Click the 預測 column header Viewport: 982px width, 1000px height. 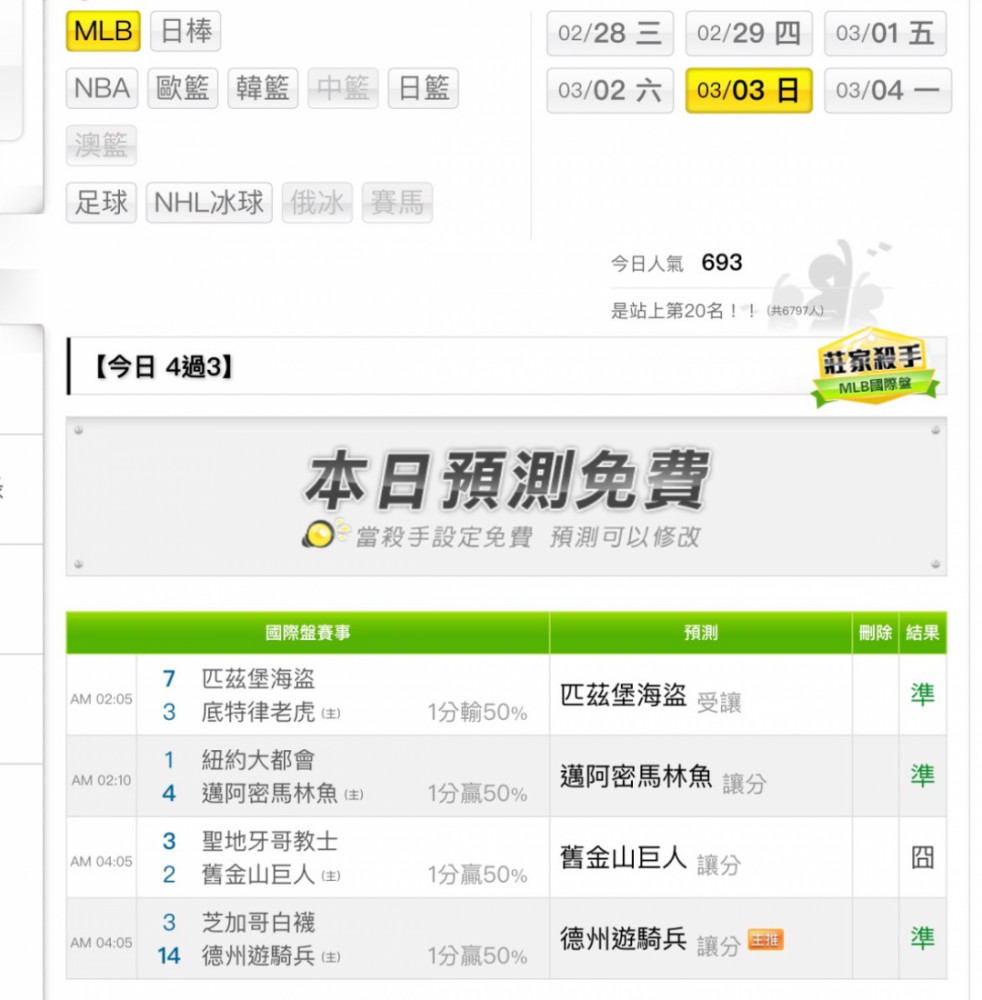pyautogui.click(x=701, y=633)
